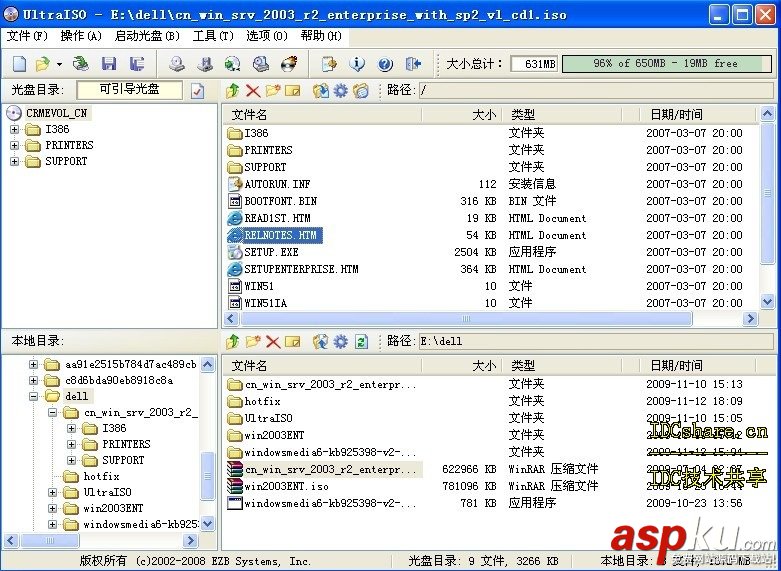The height and width of the screenshot is (571, 781).
Task: Sort local files by 类型 column header
Action: [x=562, y=366]
